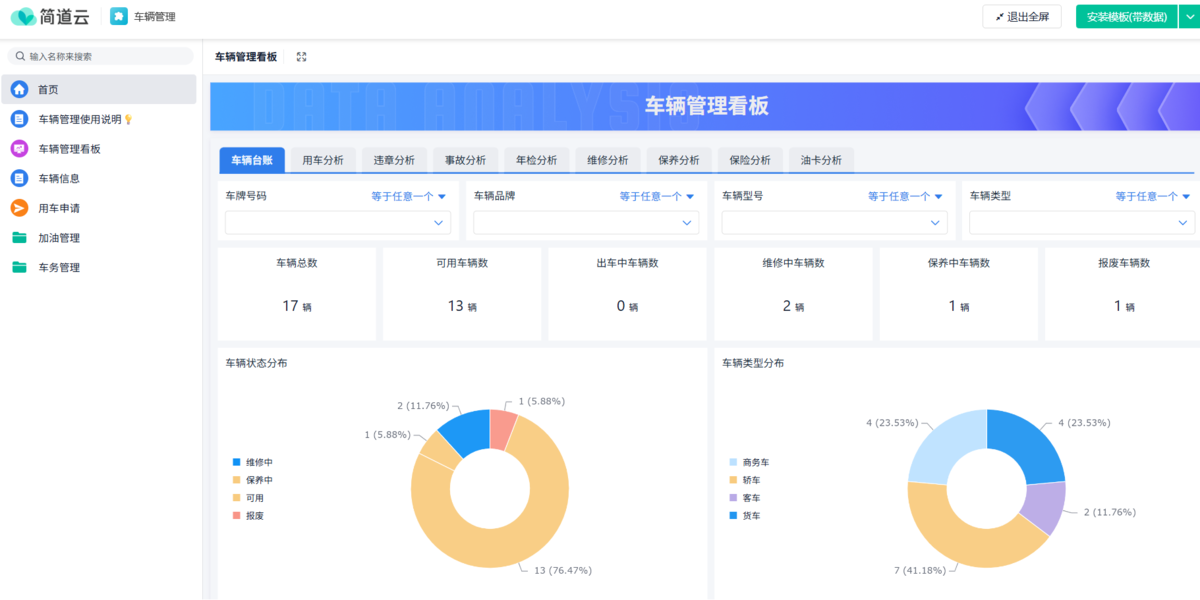Expand the arrow next to 安装模板 button
This screenshot has height=600, width=1200.
(1188, 17)
